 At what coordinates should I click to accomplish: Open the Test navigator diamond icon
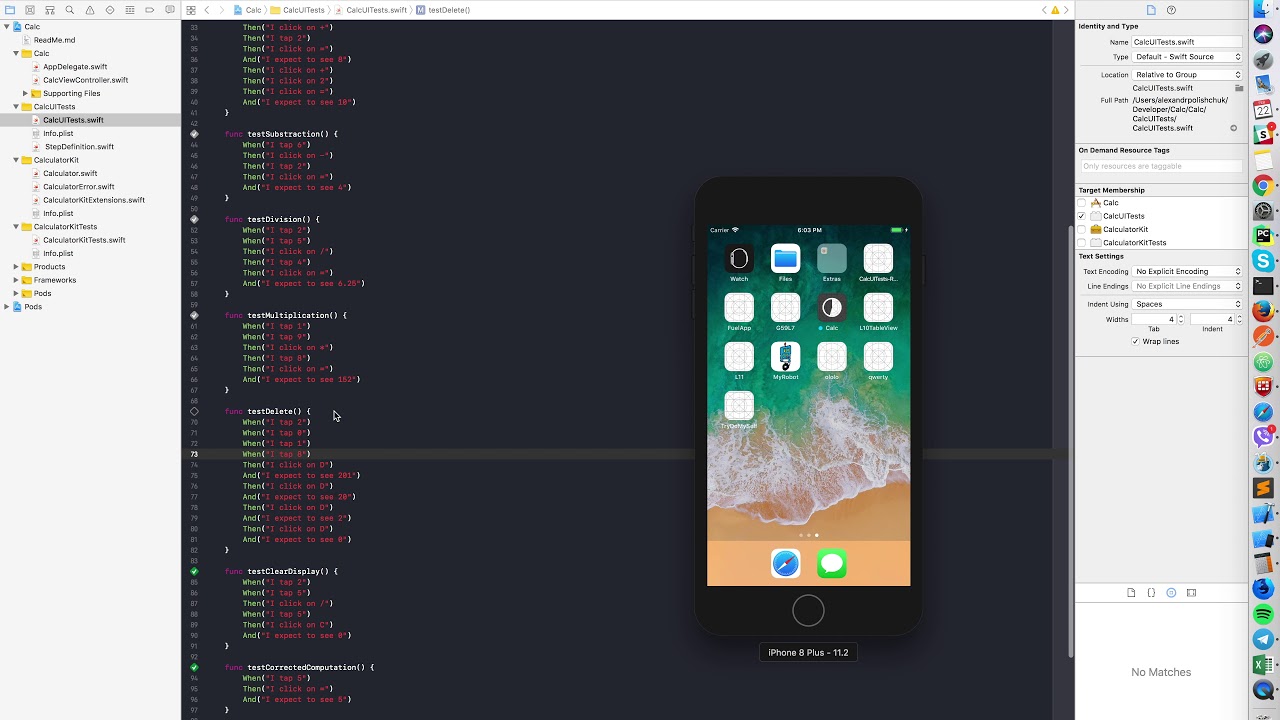coord(109,10)
